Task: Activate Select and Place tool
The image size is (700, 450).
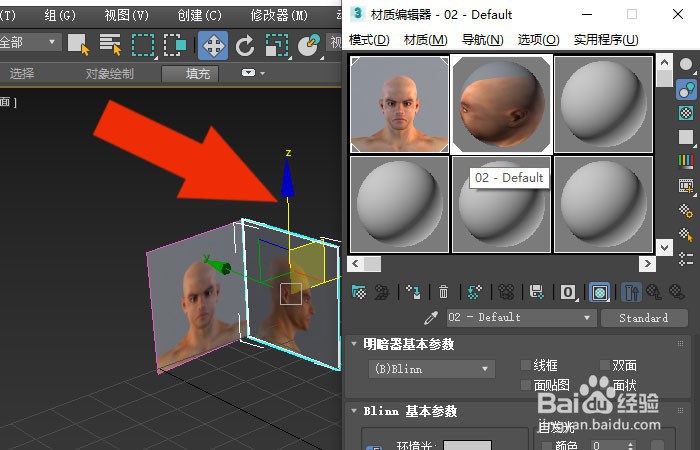Action: coord(310,46)
